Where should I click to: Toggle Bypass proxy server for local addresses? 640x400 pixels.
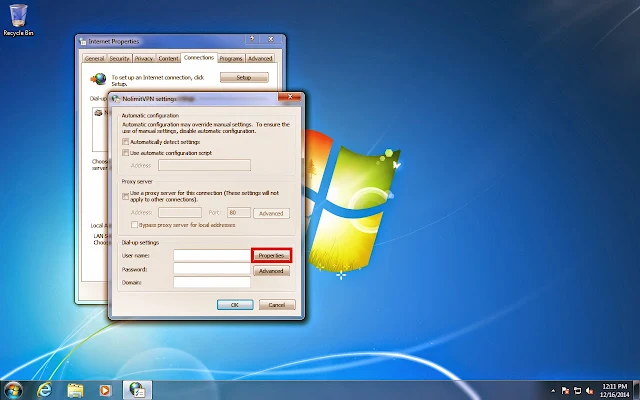pos(134,225)
